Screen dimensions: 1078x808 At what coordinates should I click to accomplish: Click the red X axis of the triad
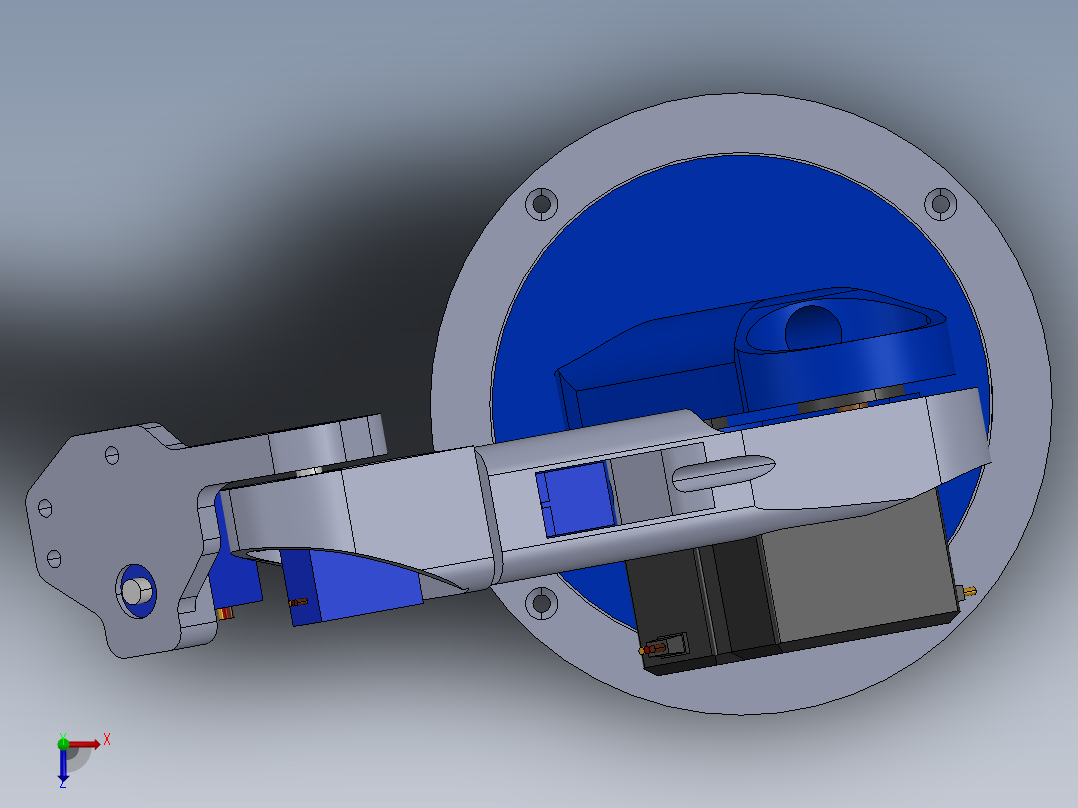(x=85, y=744)
